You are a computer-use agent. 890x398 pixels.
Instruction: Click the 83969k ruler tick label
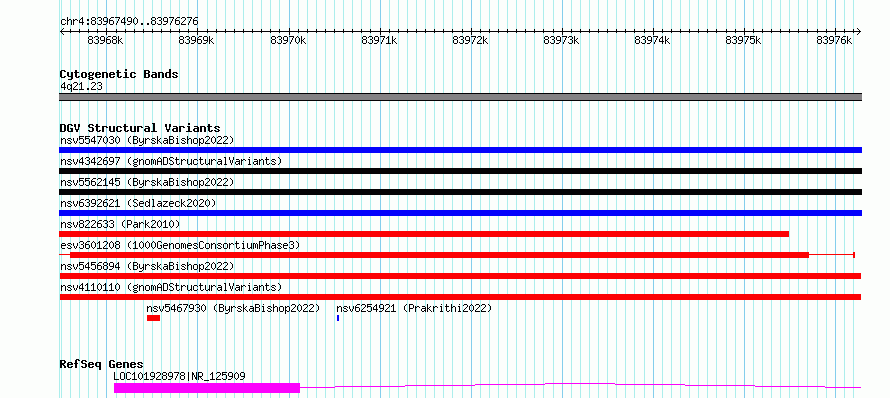[x=196, y=41]
